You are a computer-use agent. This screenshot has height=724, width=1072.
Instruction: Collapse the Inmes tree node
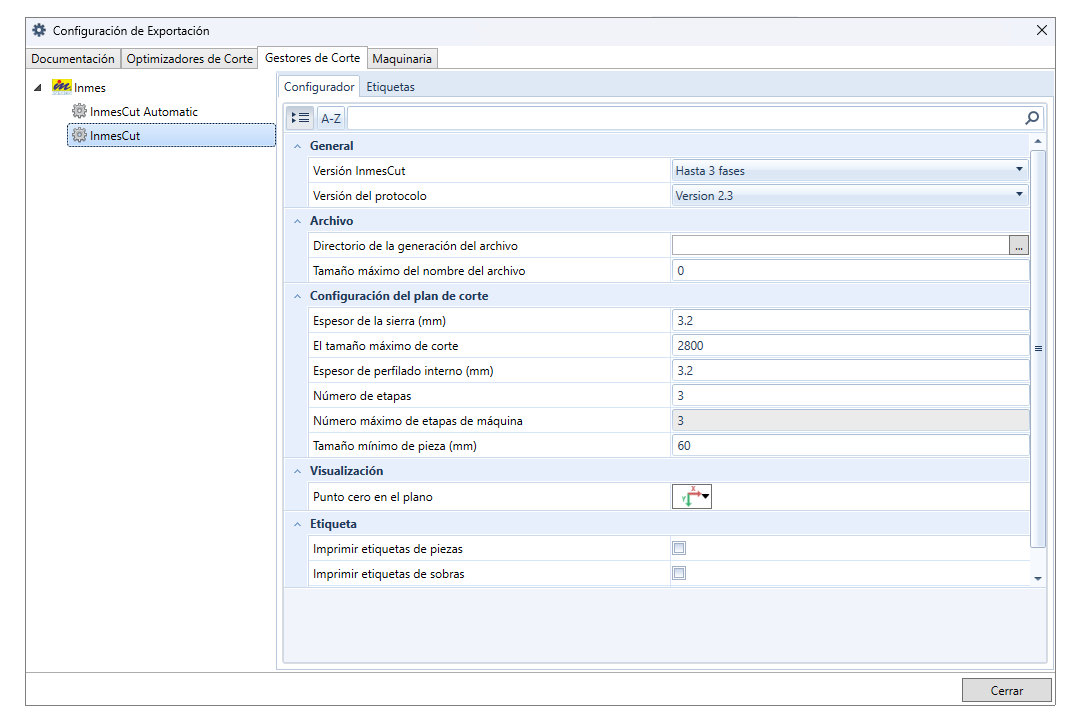[x=38, y=88]
